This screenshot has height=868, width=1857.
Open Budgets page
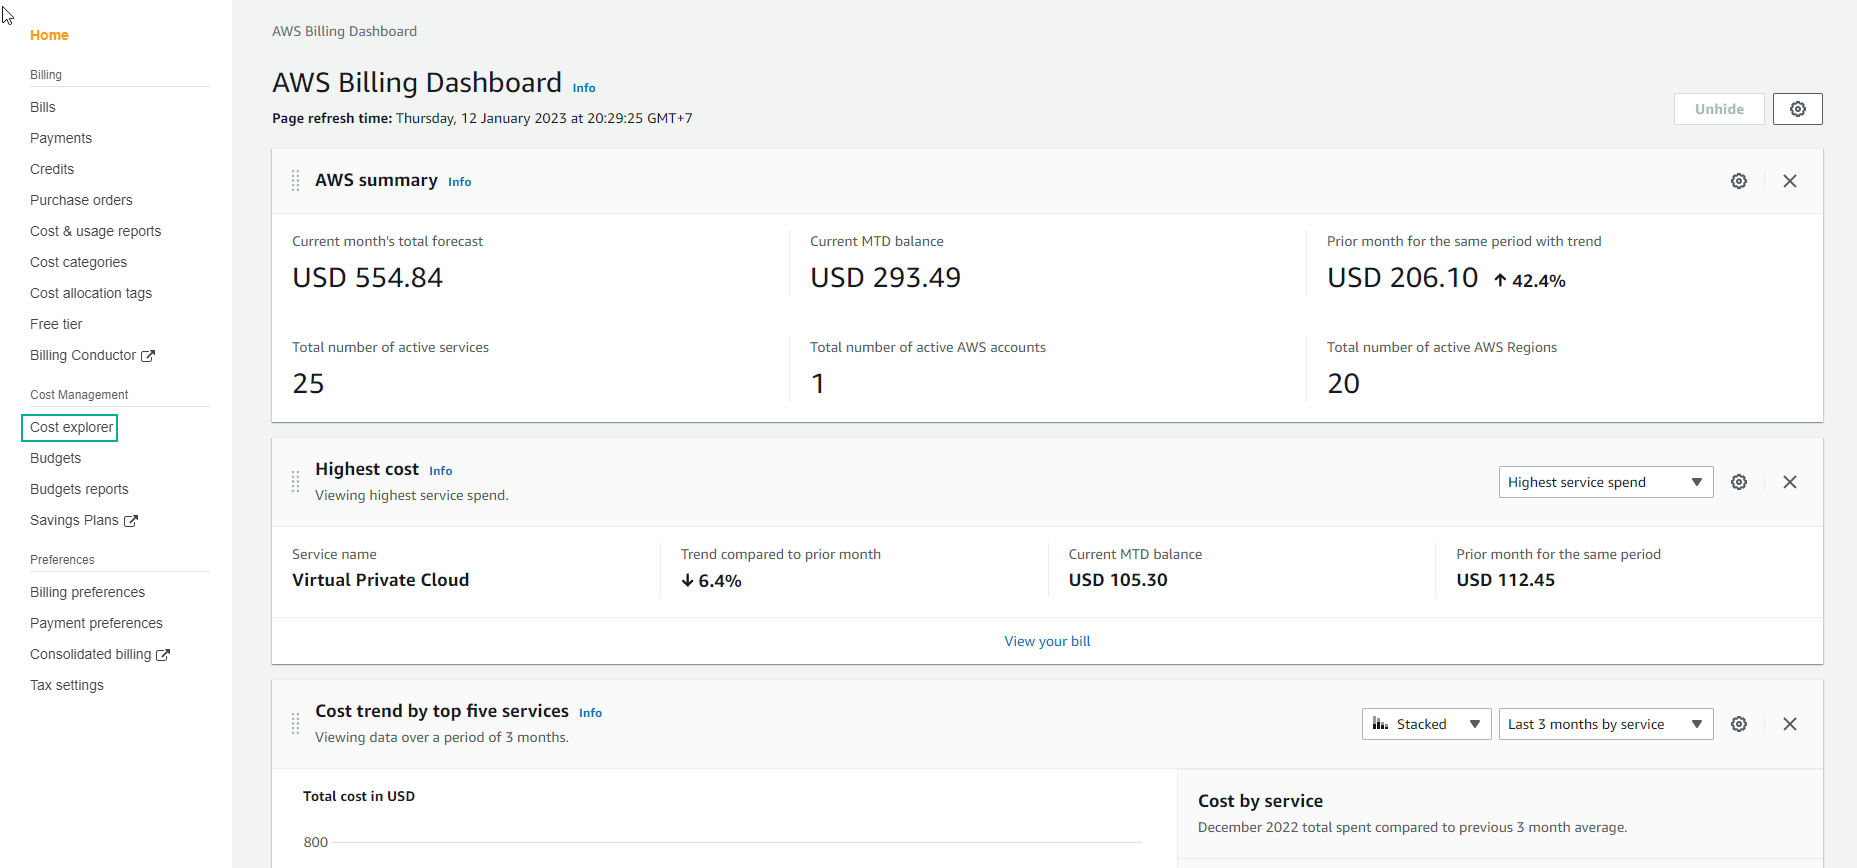click(x=55, y=458)
